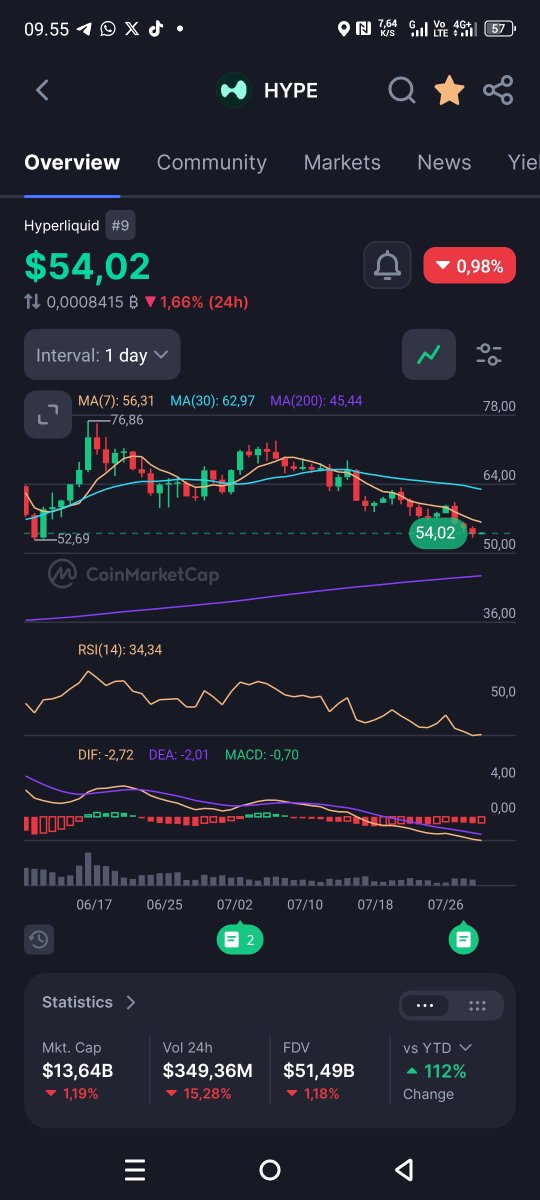
Task: Tap the Hyperliquid token logo
Action: pos(234,90)
